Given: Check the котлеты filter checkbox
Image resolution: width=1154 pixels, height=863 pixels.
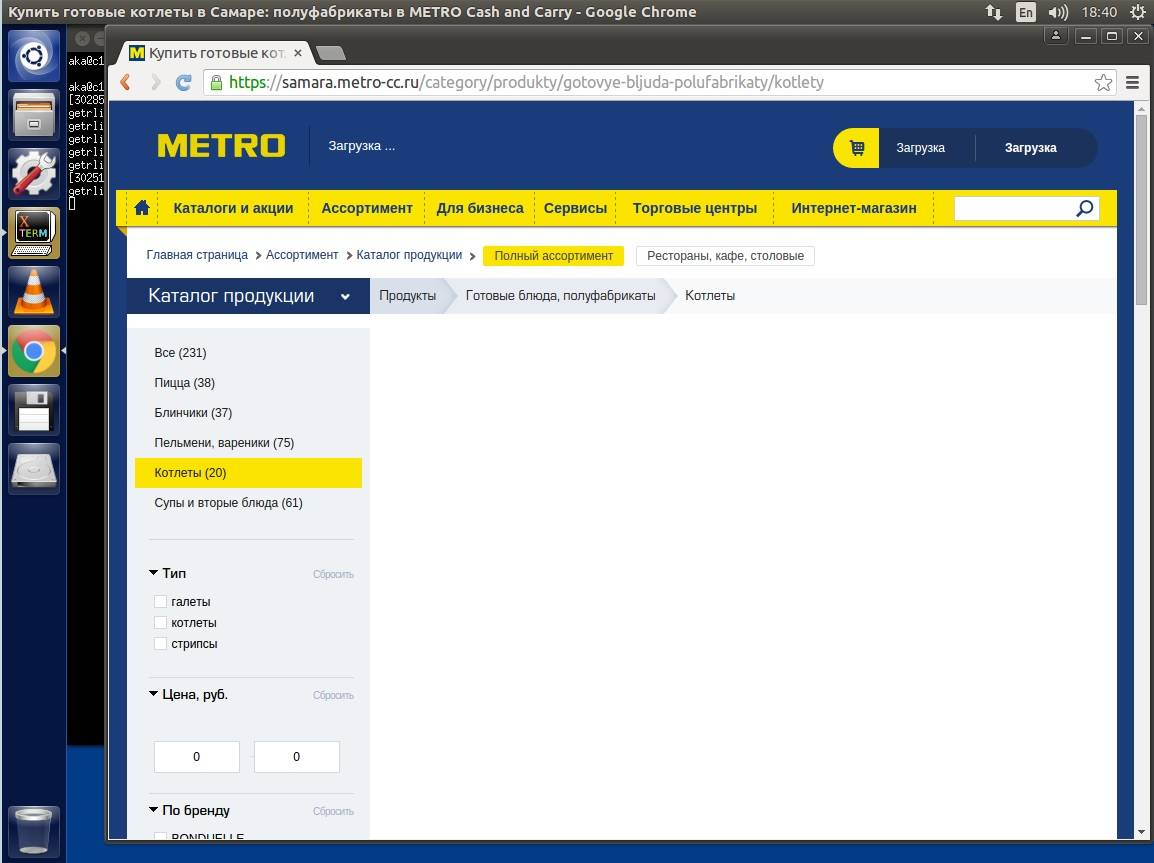Looking at the screenshot, I should coord(160,623).
